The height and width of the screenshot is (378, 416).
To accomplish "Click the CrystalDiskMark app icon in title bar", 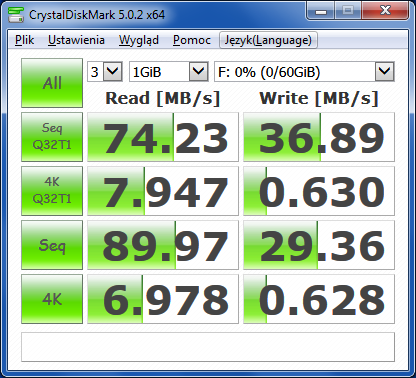I will pos(16,15).
